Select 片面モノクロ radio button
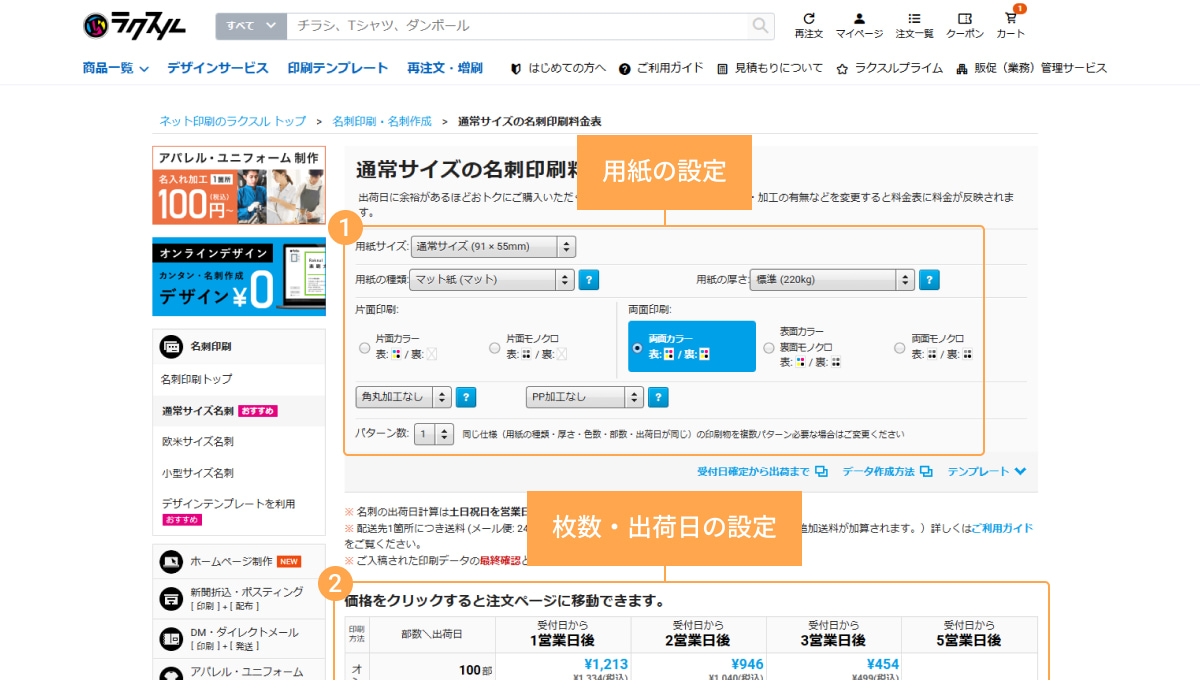Viewport: 1200px width, 680px height. (x=494, y=348)
